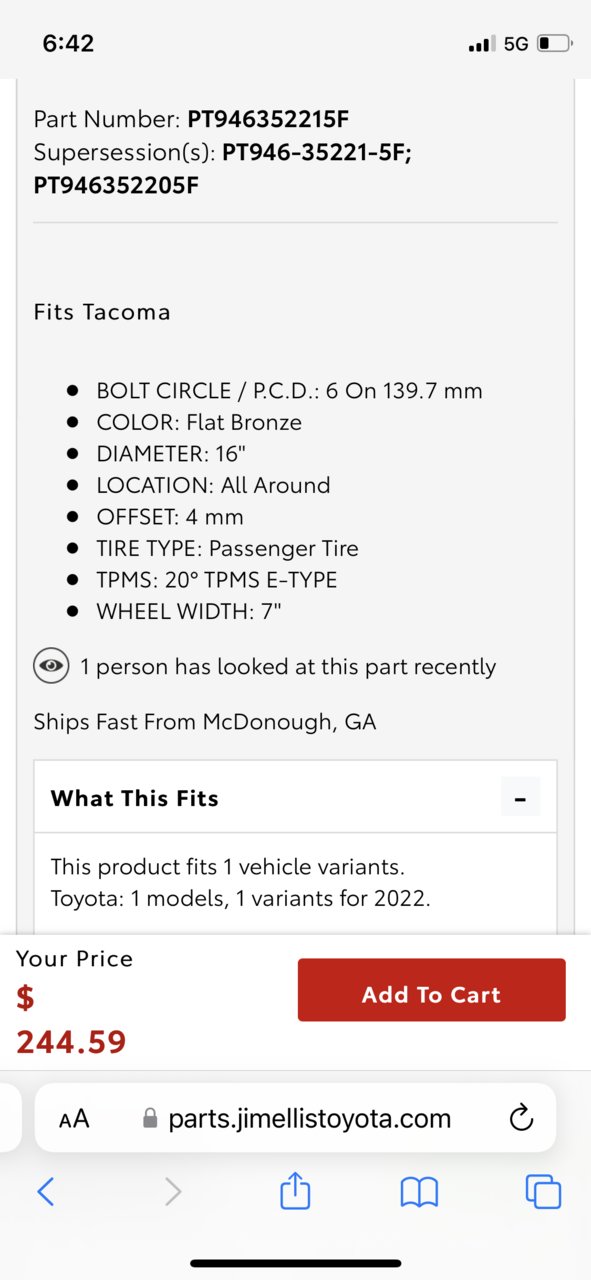Tap the home indicator bar at the bottom
This screenshot has width=591, height=1280.
(x=296, y=1264)
